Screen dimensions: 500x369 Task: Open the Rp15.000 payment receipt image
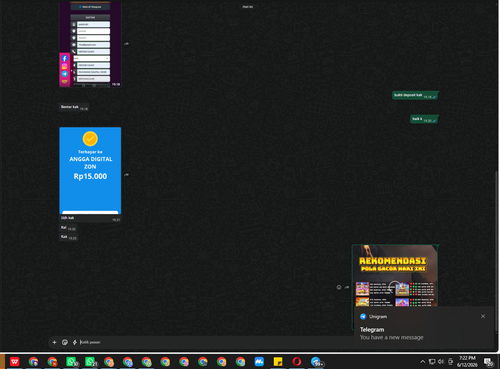tap(90, 170)
